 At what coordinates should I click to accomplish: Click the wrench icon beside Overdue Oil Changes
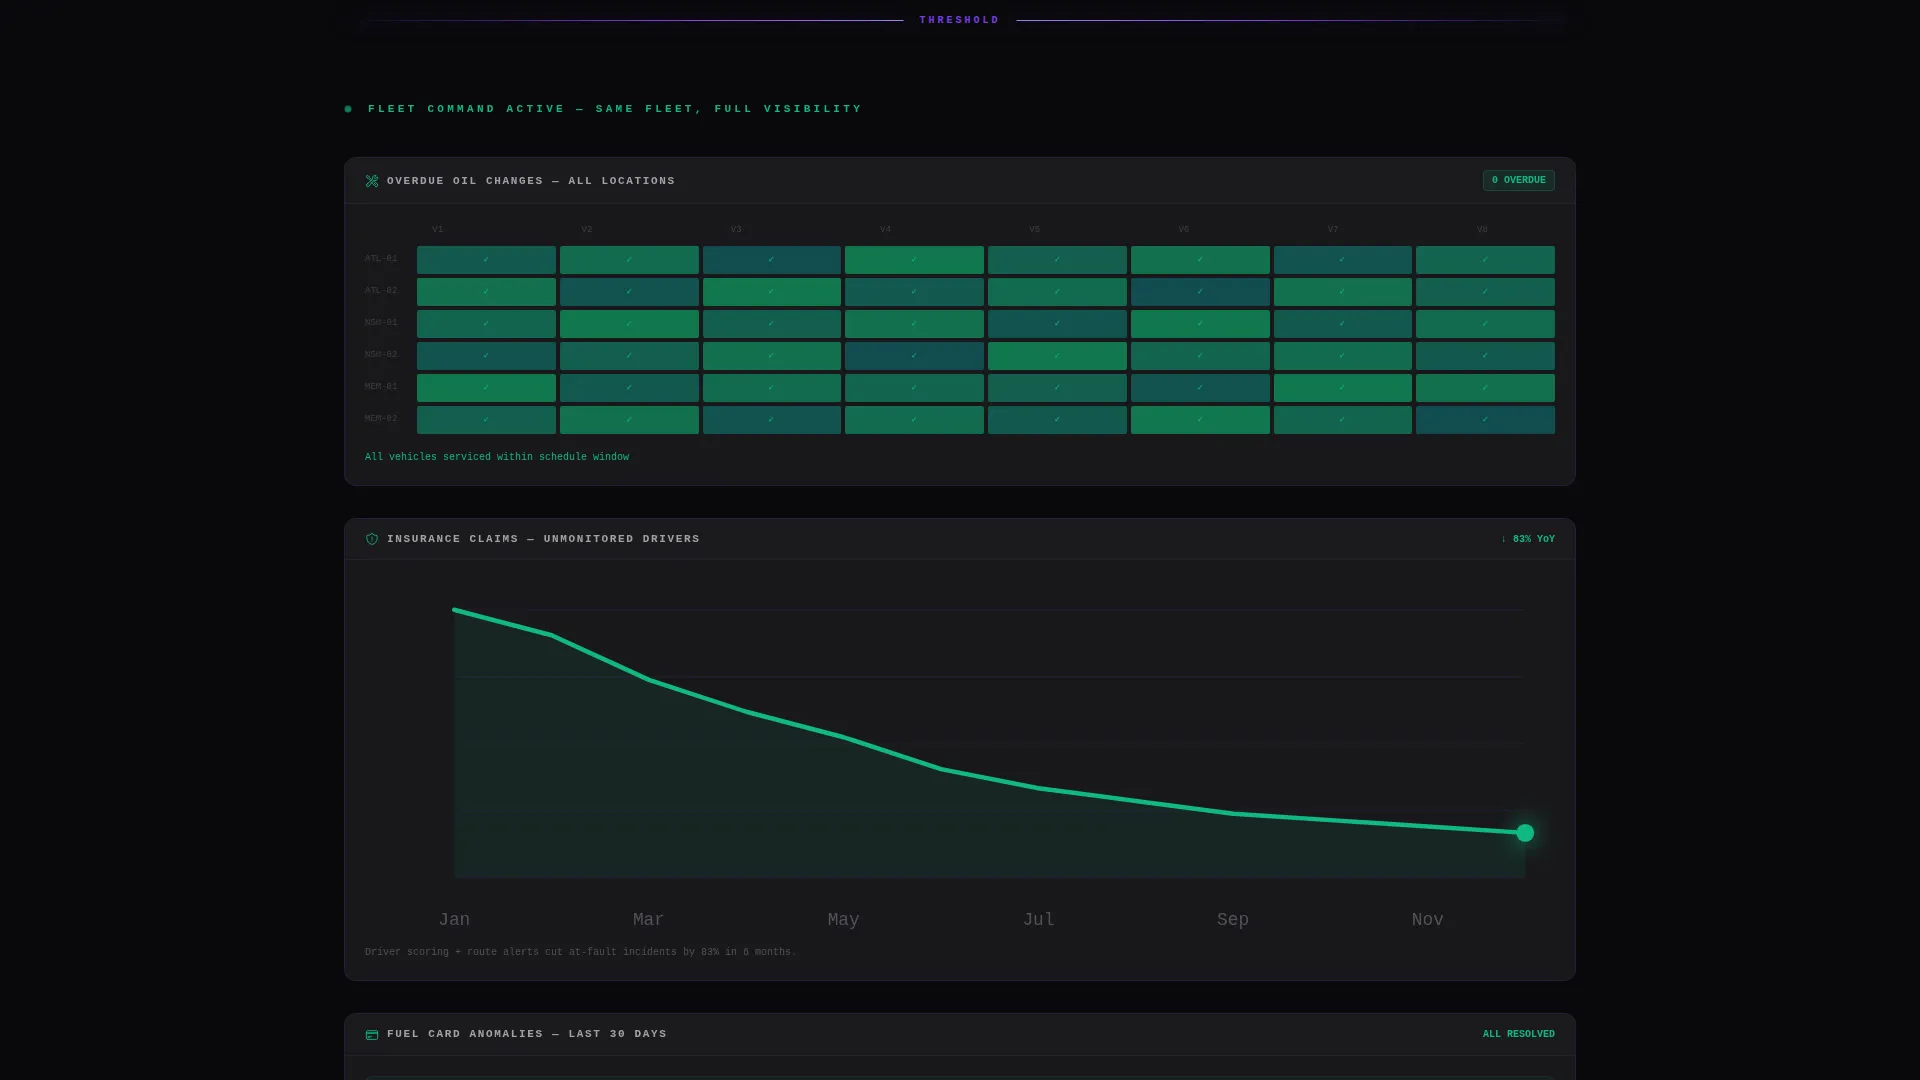pos(372,181)
